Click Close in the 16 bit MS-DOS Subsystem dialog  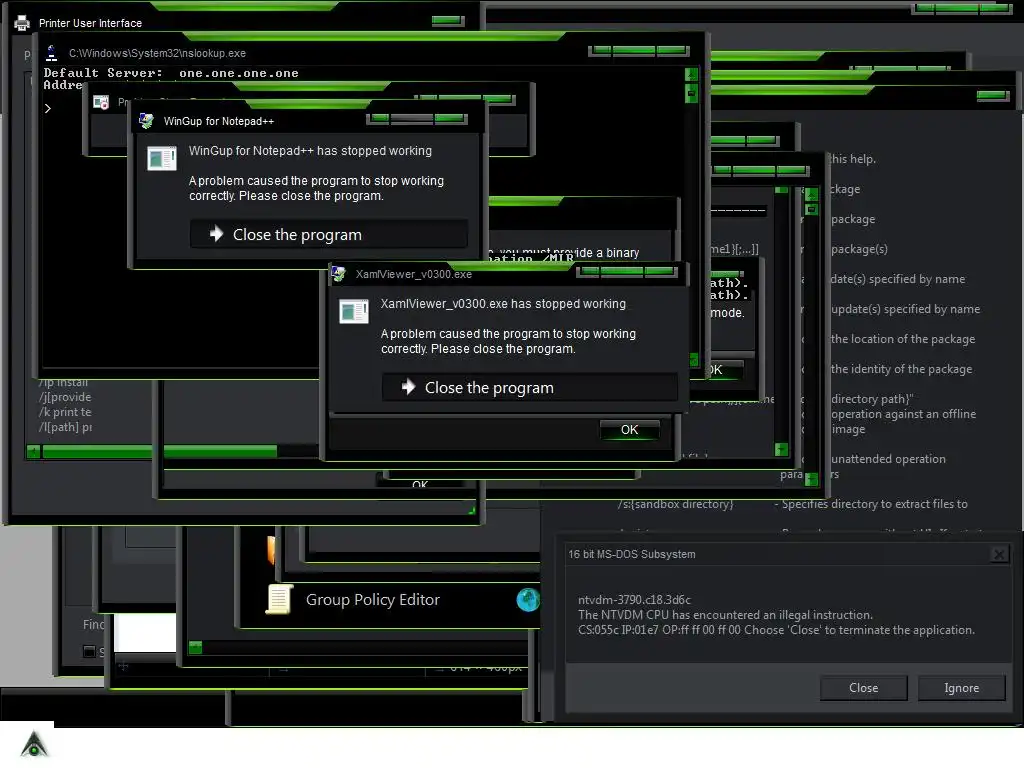coord(863,688)
